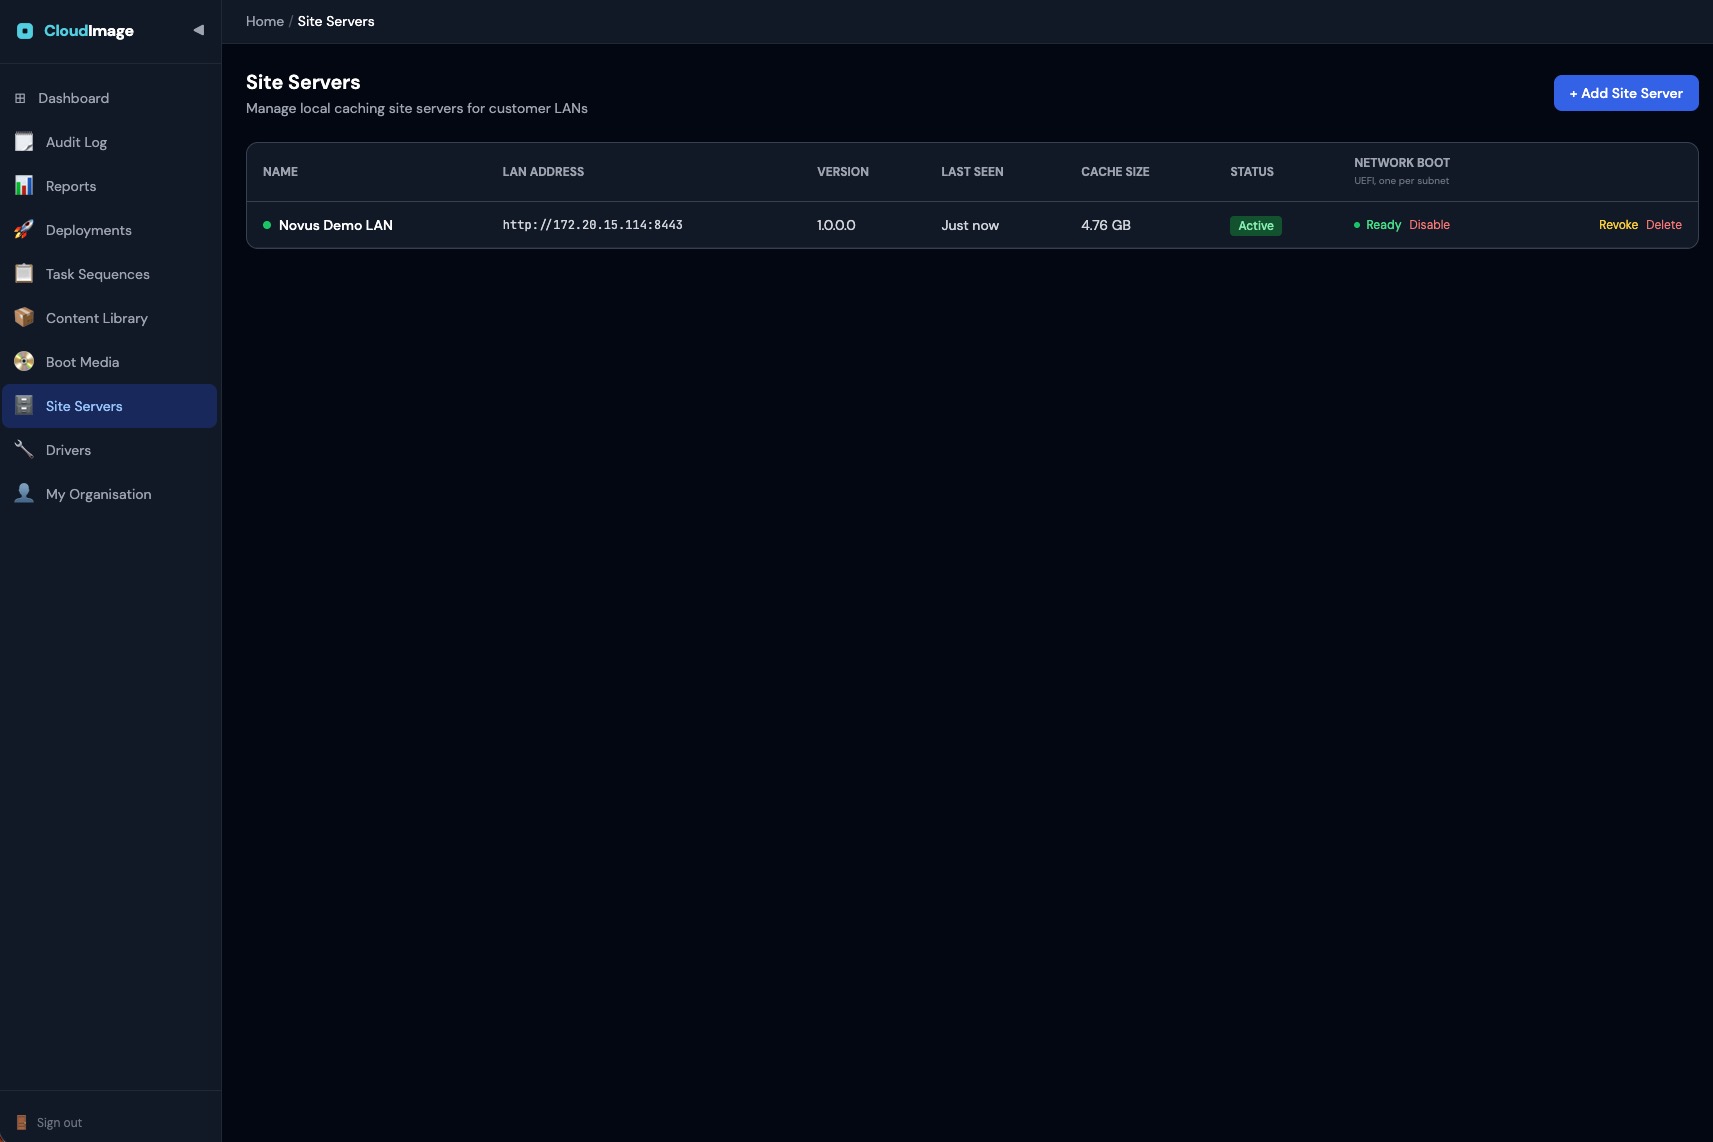Select the Novus Demo LAN server name
The image size is (1713, 1142).
click(x=335, y=225)
